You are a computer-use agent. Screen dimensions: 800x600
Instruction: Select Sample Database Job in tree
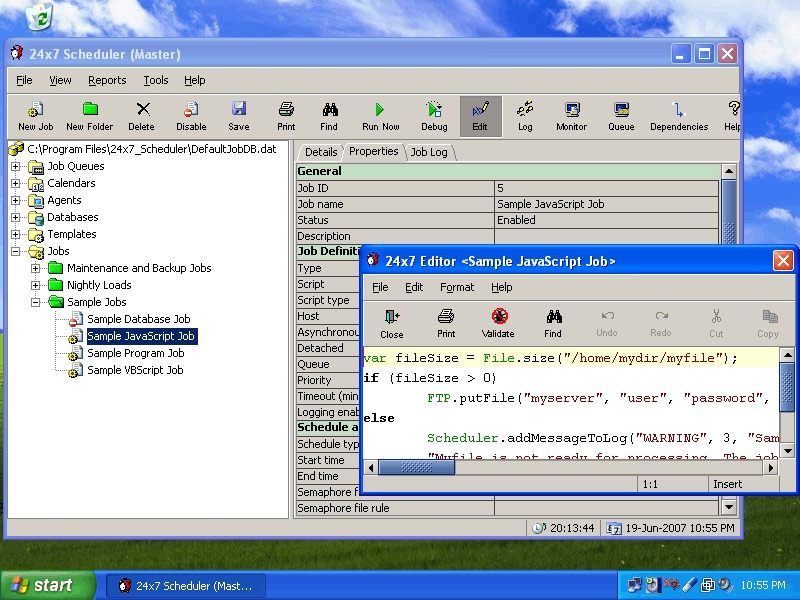point(138,319)
